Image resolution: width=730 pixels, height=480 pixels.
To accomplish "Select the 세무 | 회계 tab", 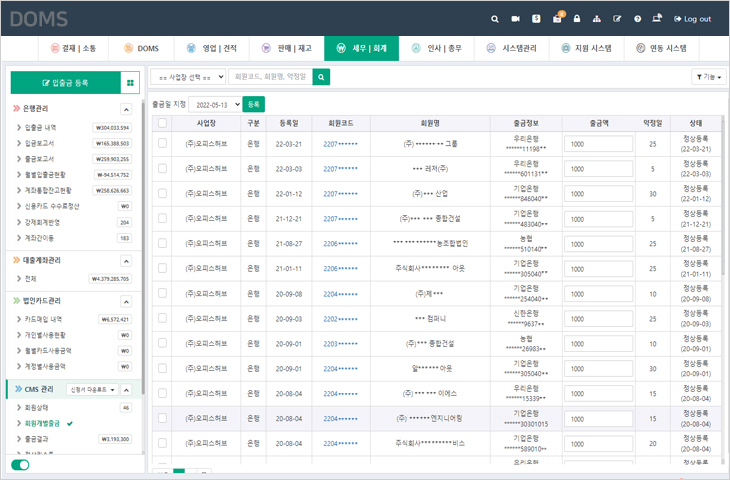I will click(x=362, y=48).
